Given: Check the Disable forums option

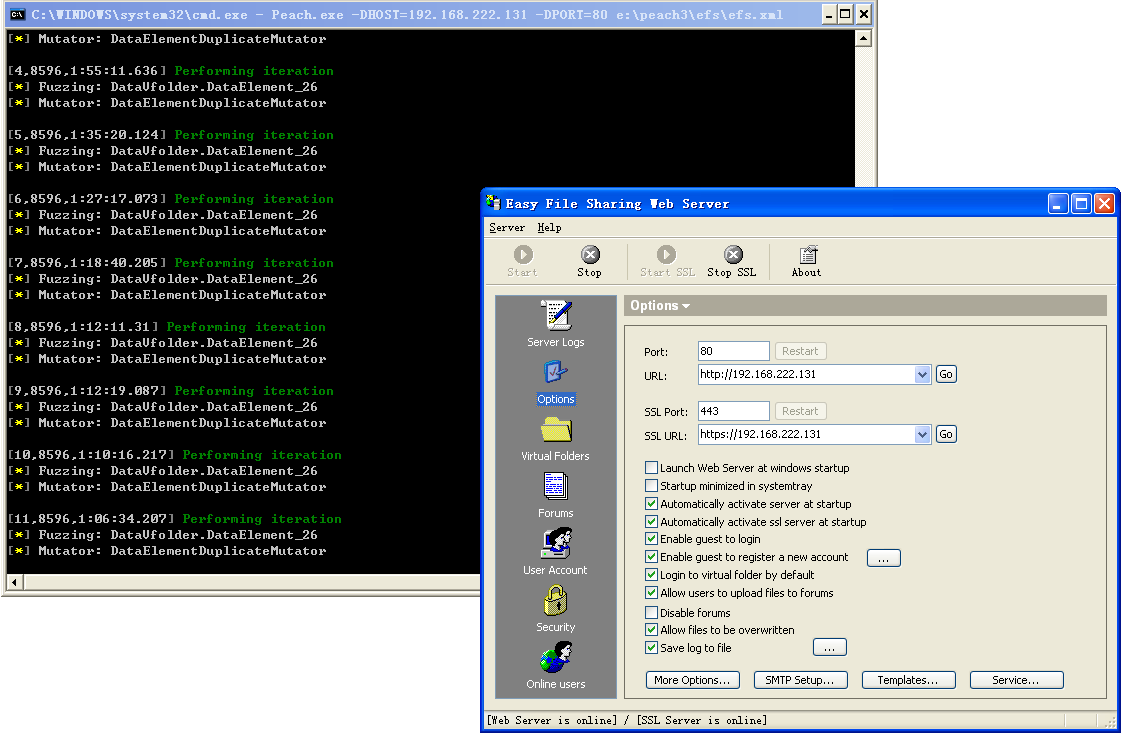Looking at the screenshot, I should pos(651,612).
